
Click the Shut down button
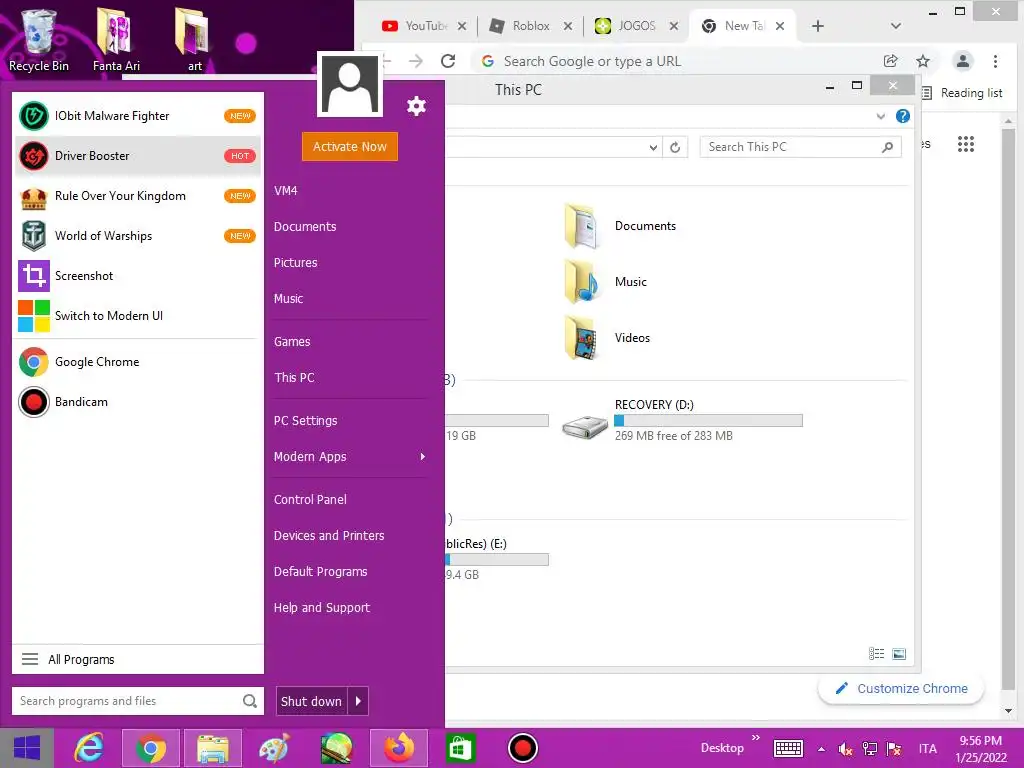point(312,701)
